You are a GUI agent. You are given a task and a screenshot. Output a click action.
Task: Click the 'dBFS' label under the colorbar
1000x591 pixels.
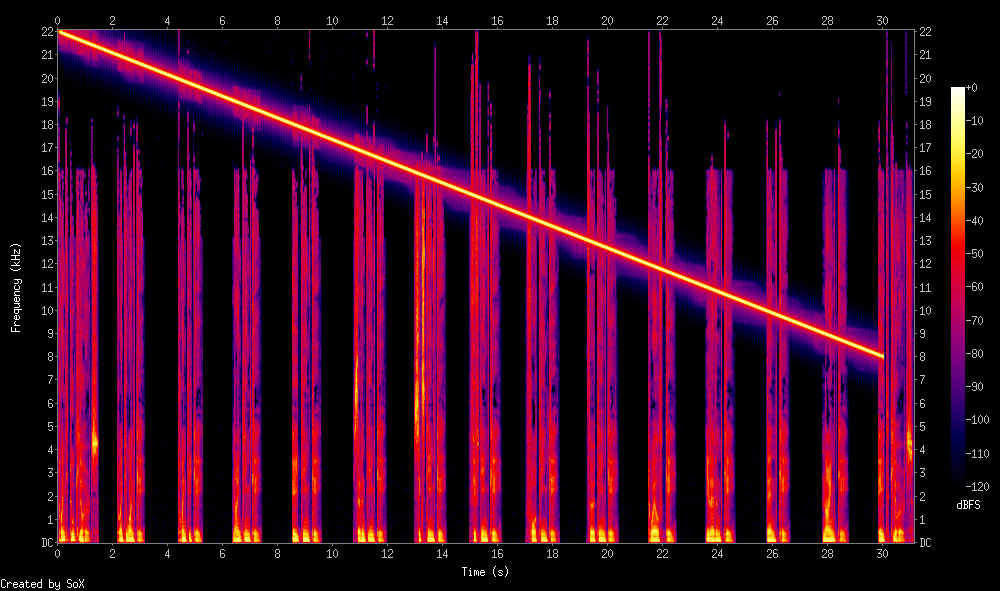point(968,505)
